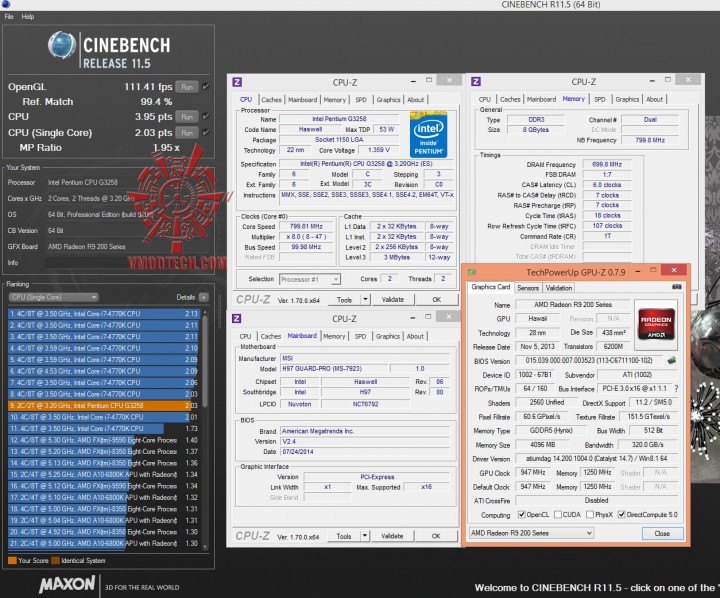Open the File menu in Cinebench

tap(9, 17)
